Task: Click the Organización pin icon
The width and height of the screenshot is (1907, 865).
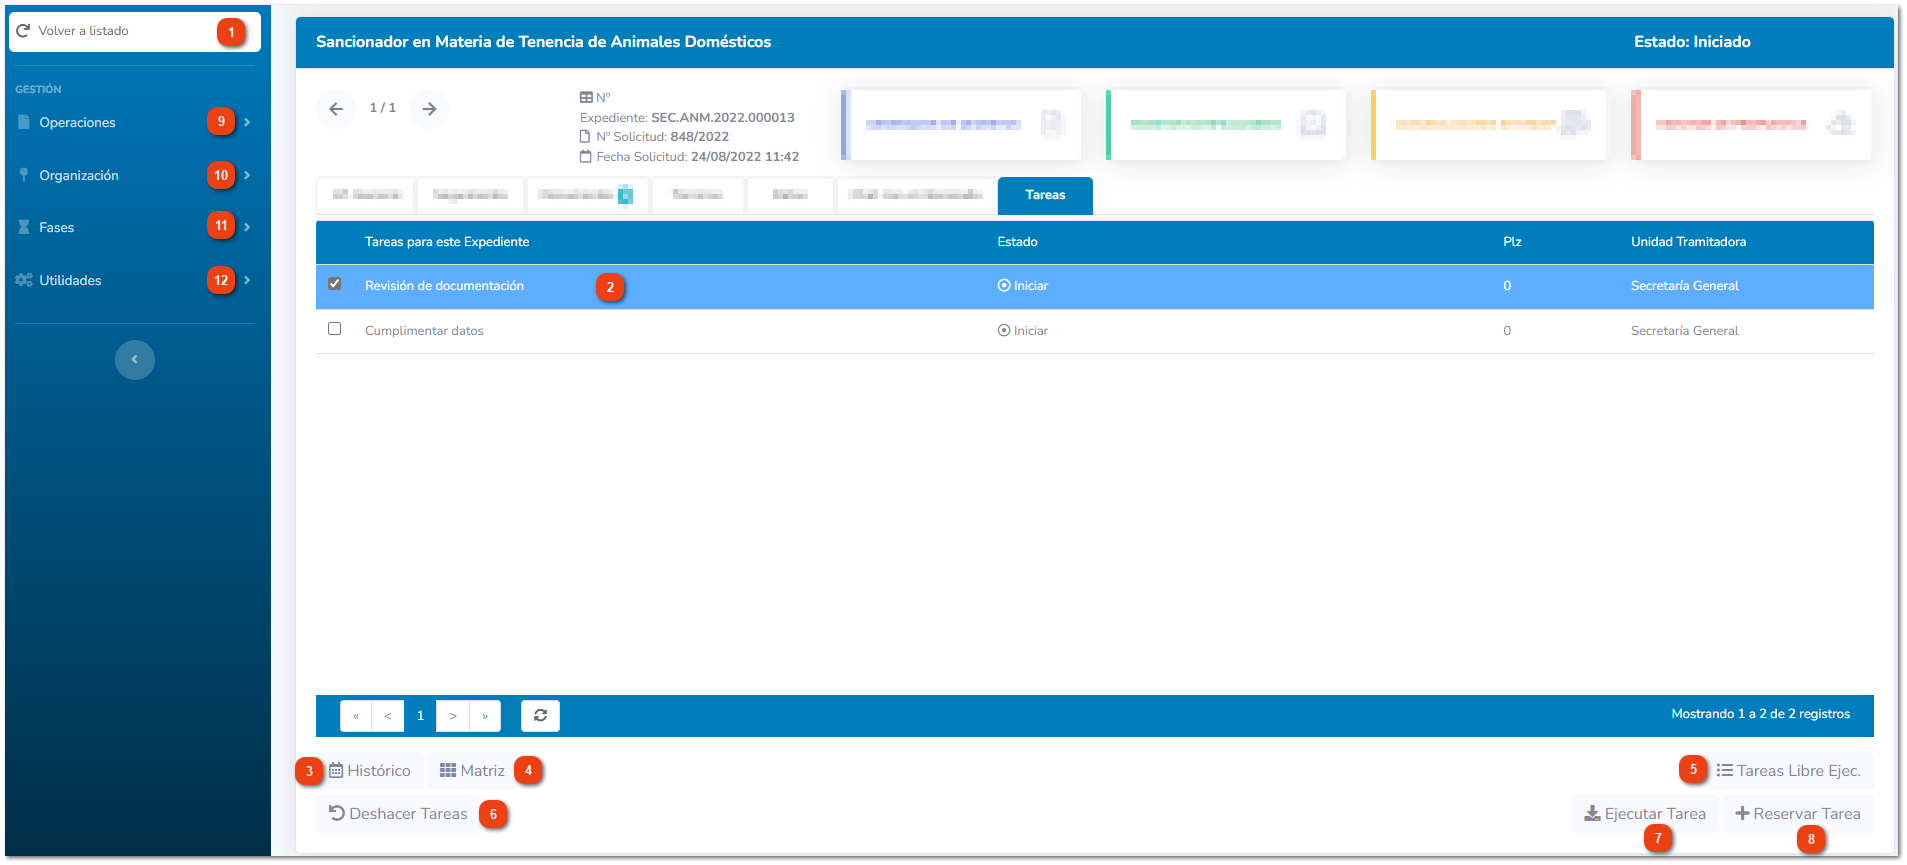Action: click(x=24, y=175)
